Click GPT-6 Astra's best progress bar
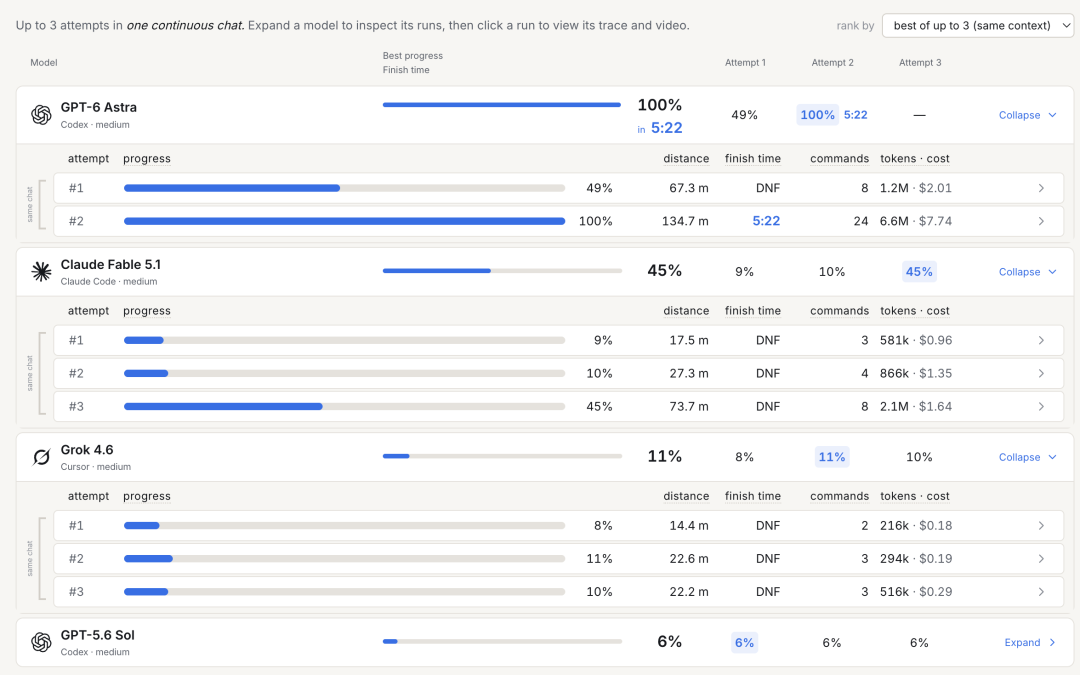This screenshot has width=1080, height=675. [x=502, y=105]
